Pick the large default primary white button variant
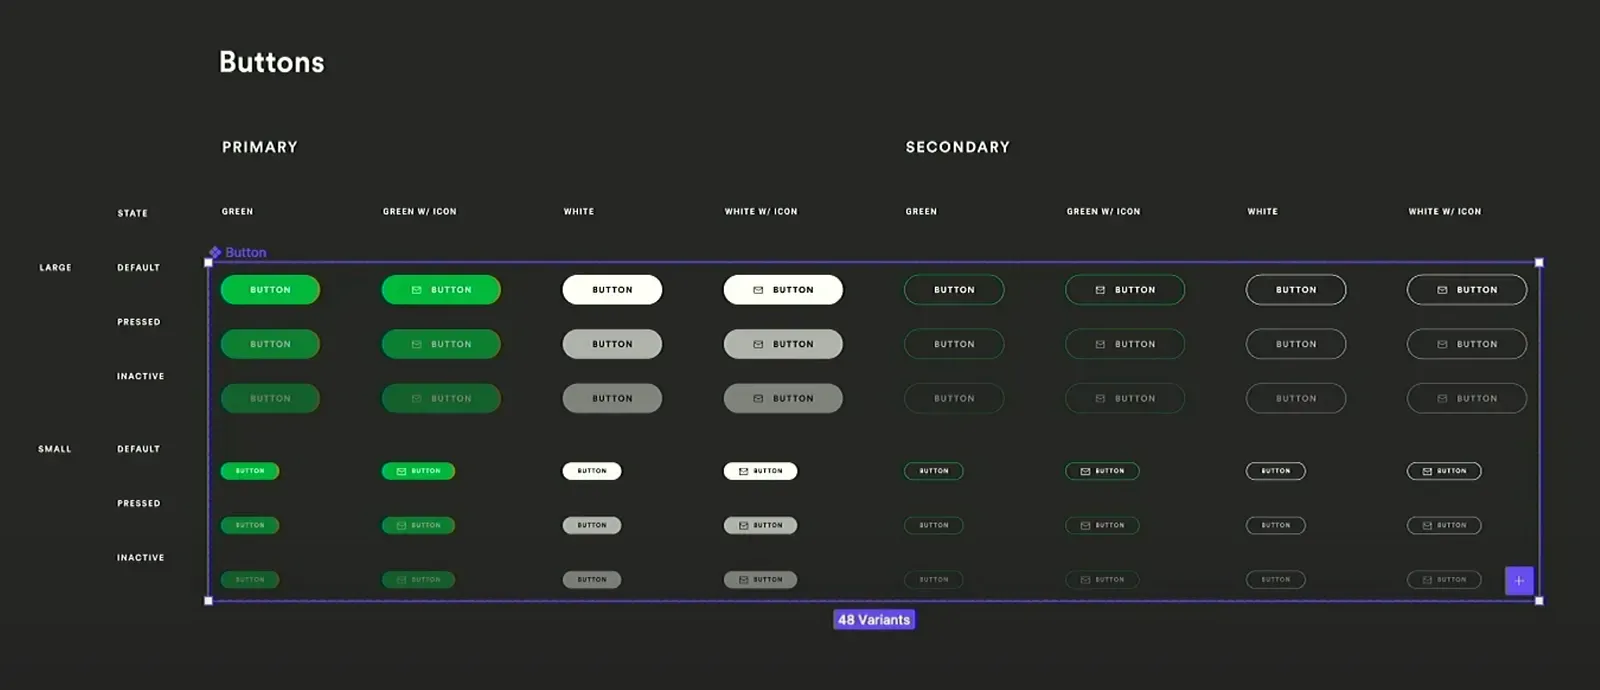1600x690 pixels. coord(612,290)
